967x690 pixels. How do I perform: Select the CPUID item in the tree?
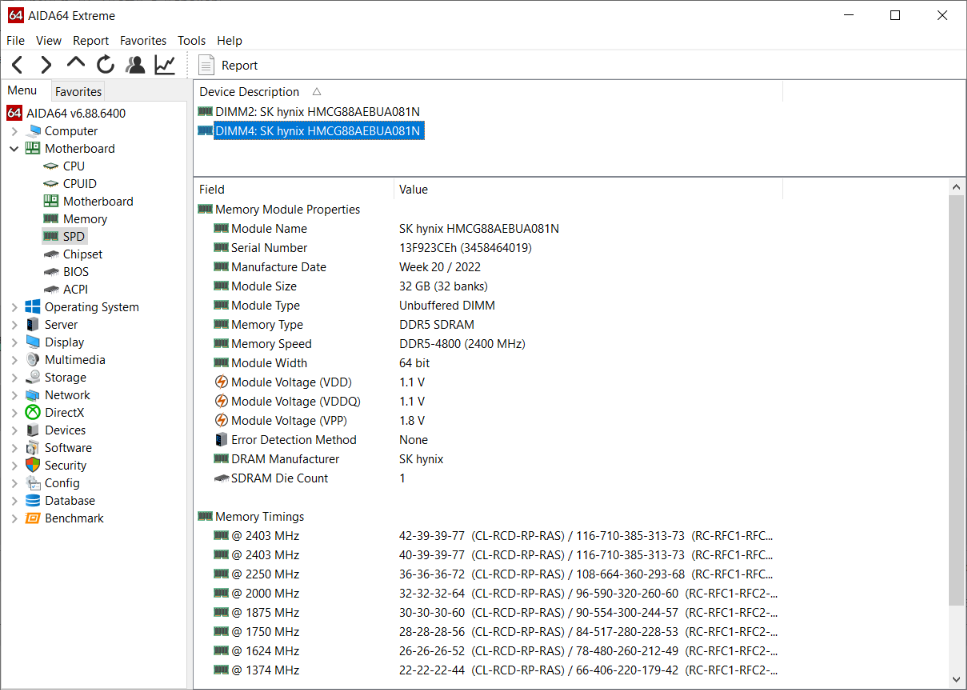79,184
